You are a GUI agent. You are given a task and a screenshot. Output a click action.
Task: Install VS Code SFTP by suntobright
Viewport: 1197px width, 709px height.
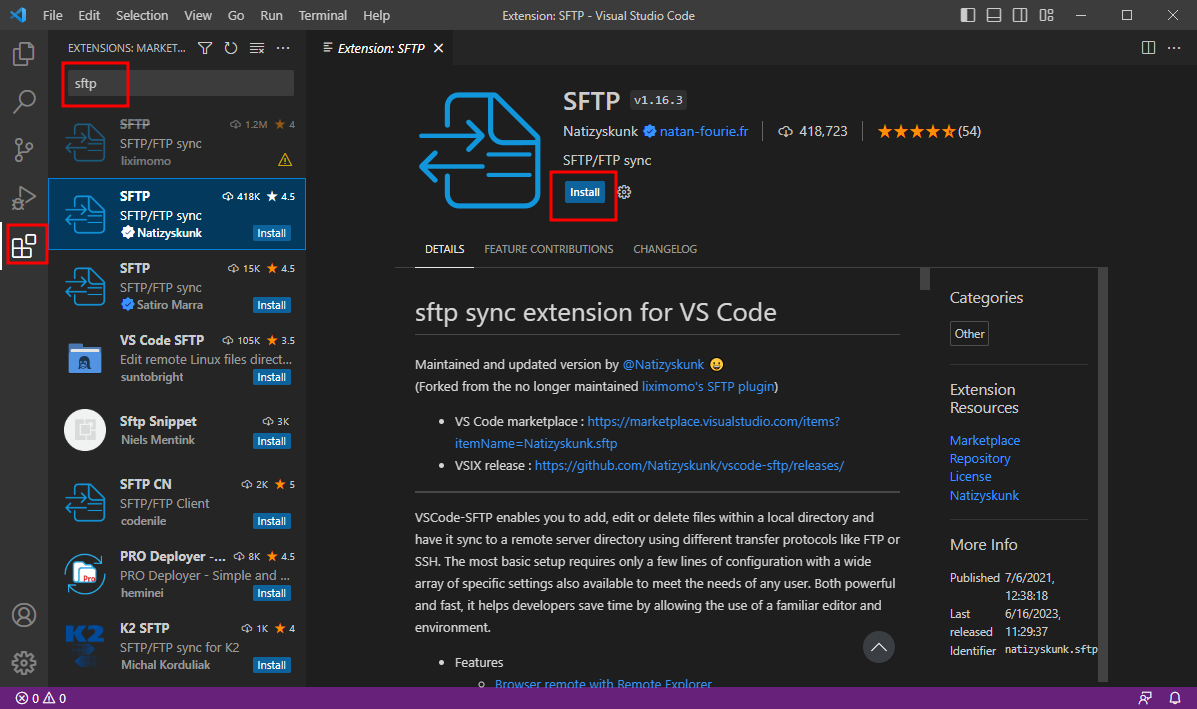coord(272,377)
